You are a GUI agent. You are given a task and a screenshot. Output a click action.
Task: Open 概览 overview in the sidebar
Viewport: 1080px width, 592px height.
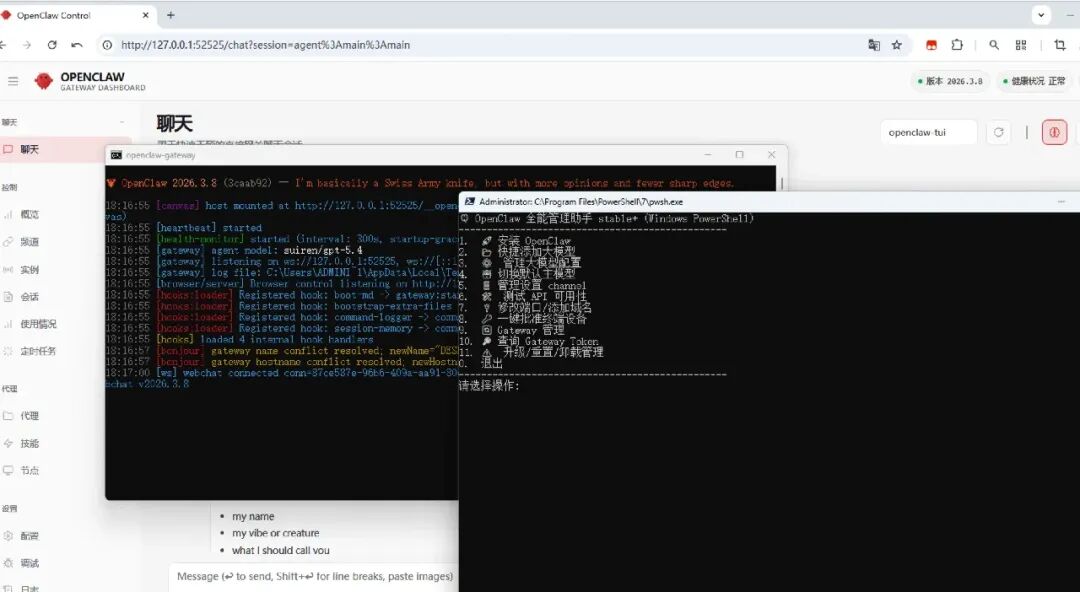click(29, 214)
